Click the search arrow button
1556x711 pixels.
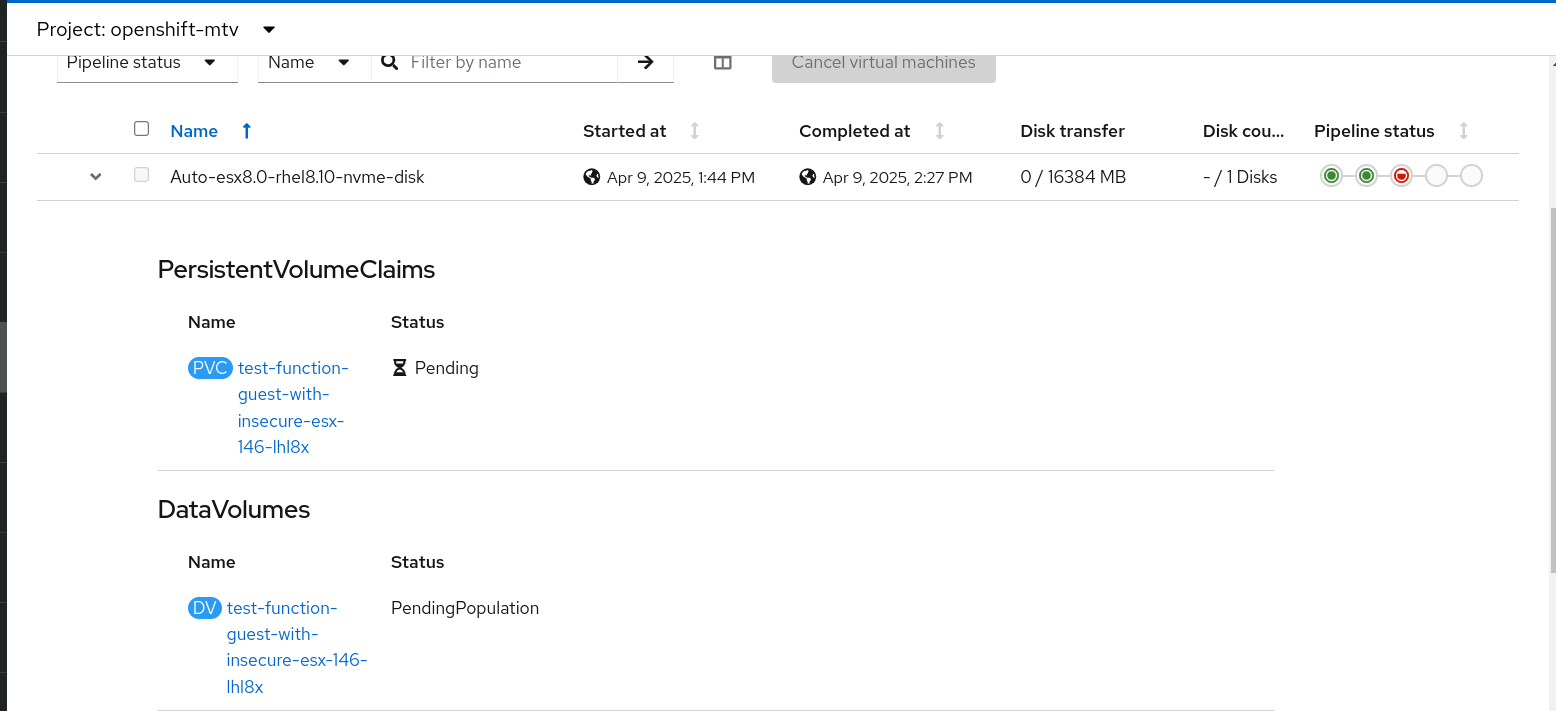tap(646, 62)
